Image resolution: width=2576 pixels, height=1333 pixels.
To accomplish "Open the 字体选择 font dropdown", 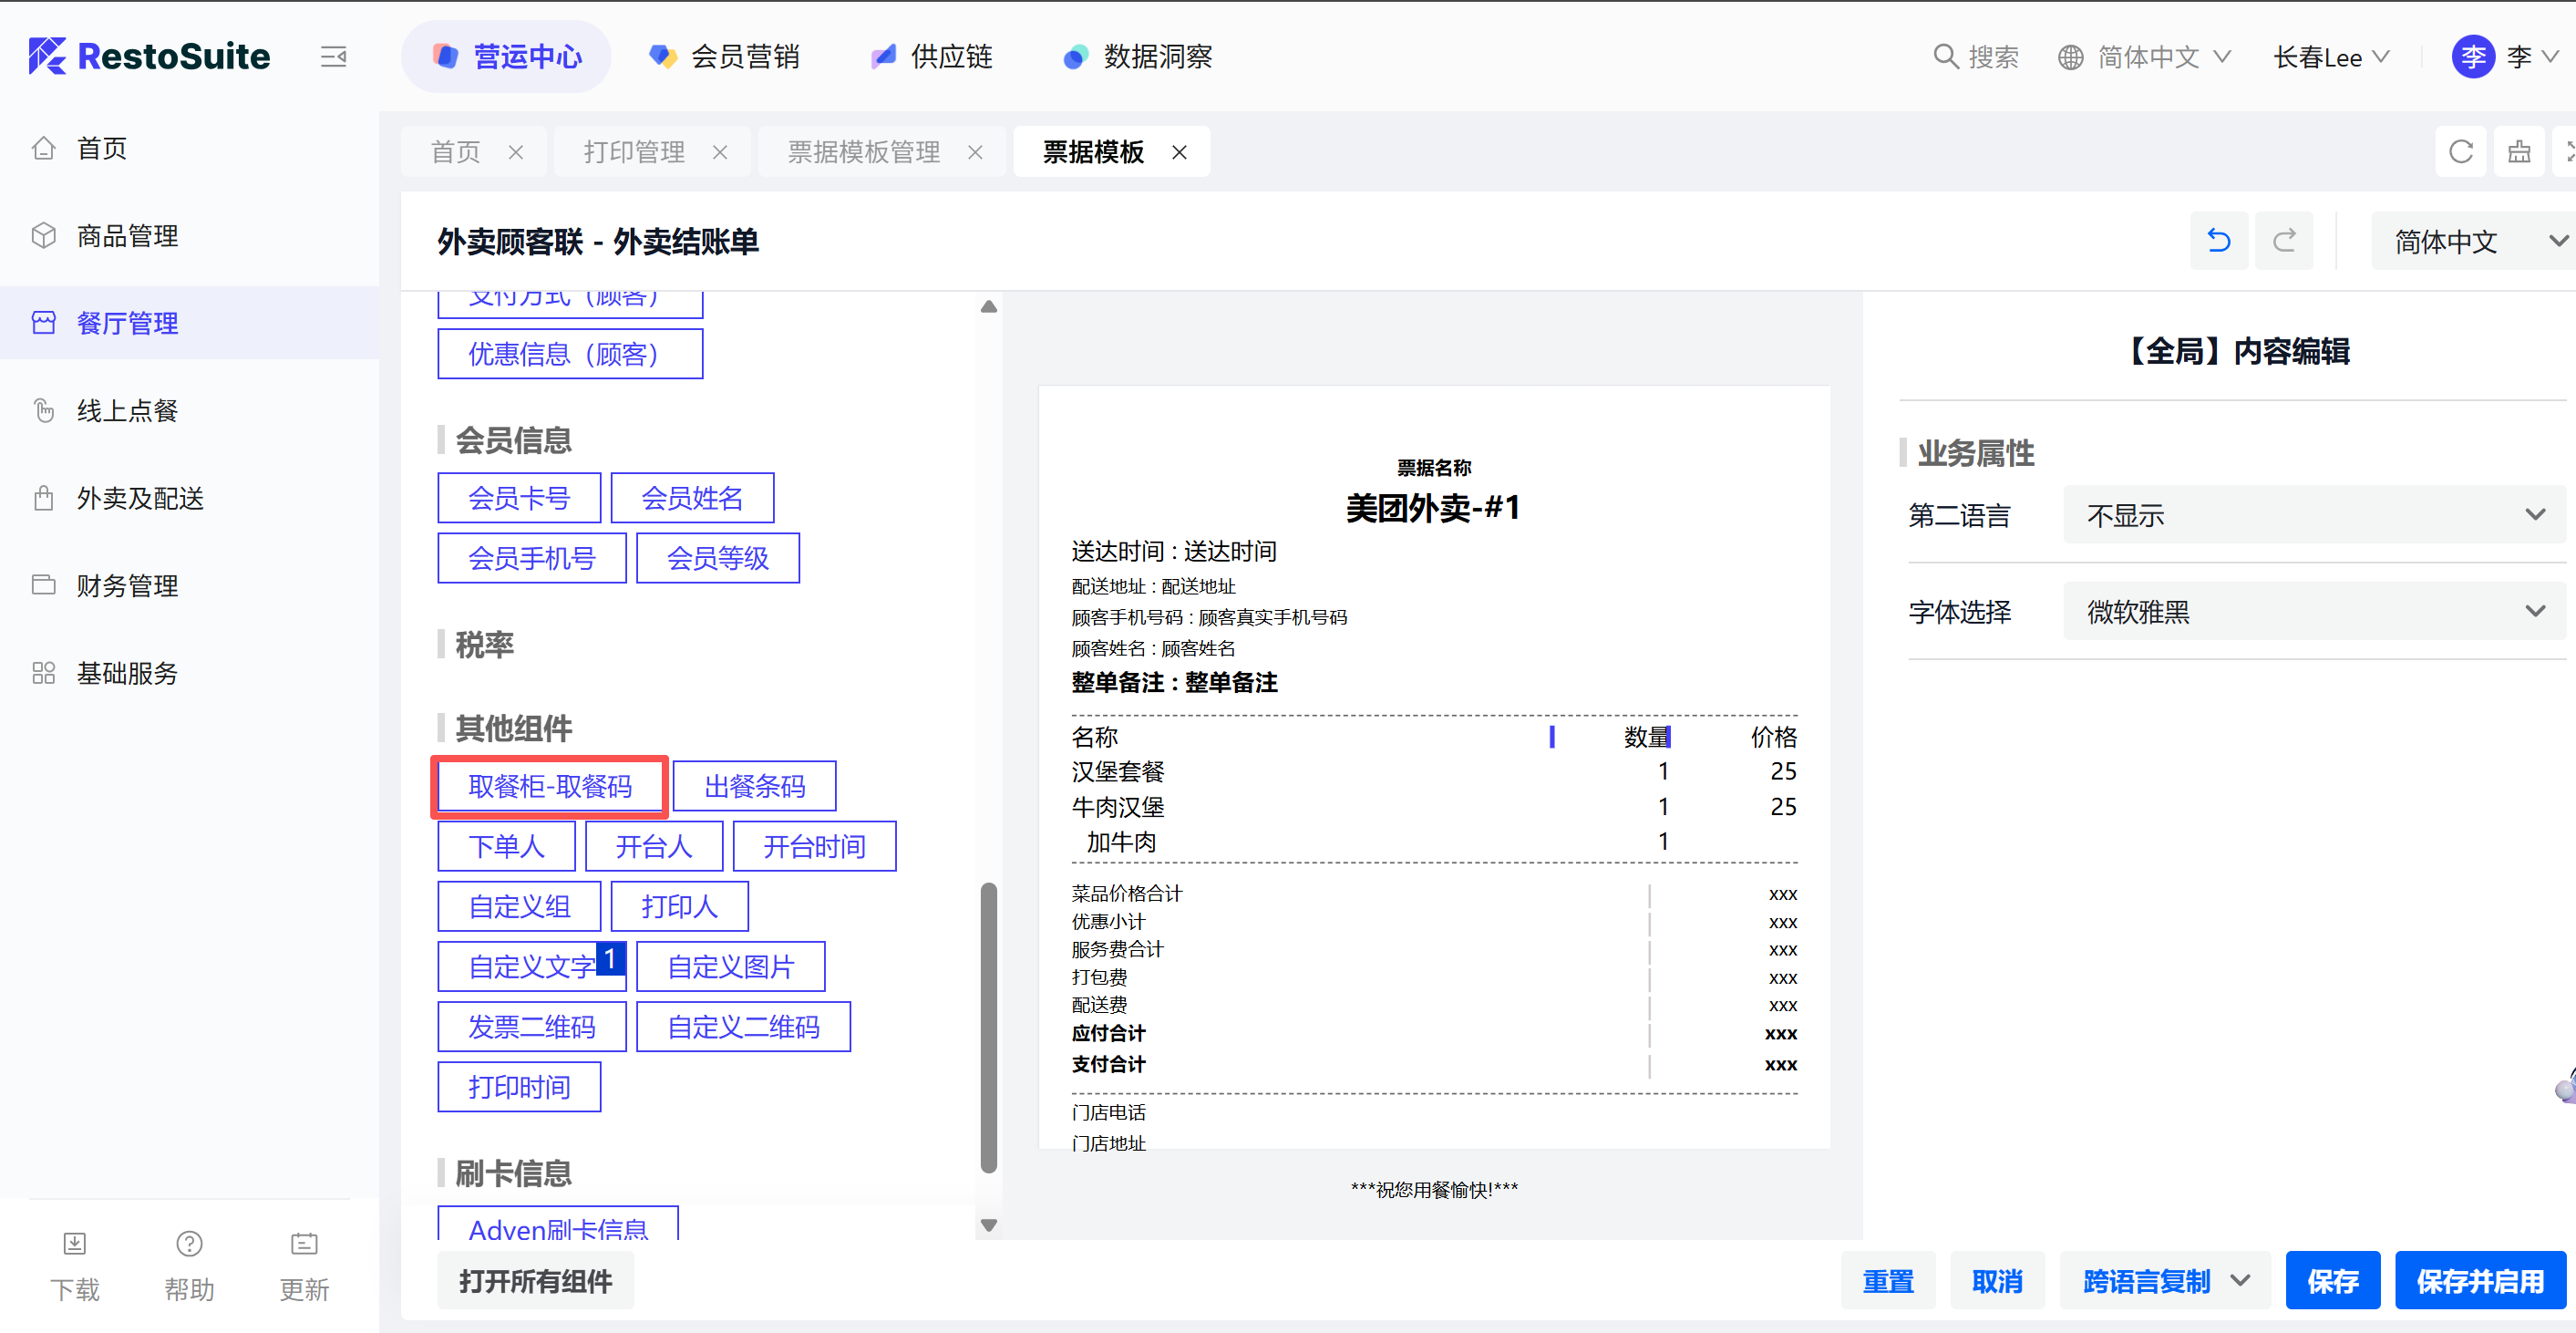I will (2313, 611).
